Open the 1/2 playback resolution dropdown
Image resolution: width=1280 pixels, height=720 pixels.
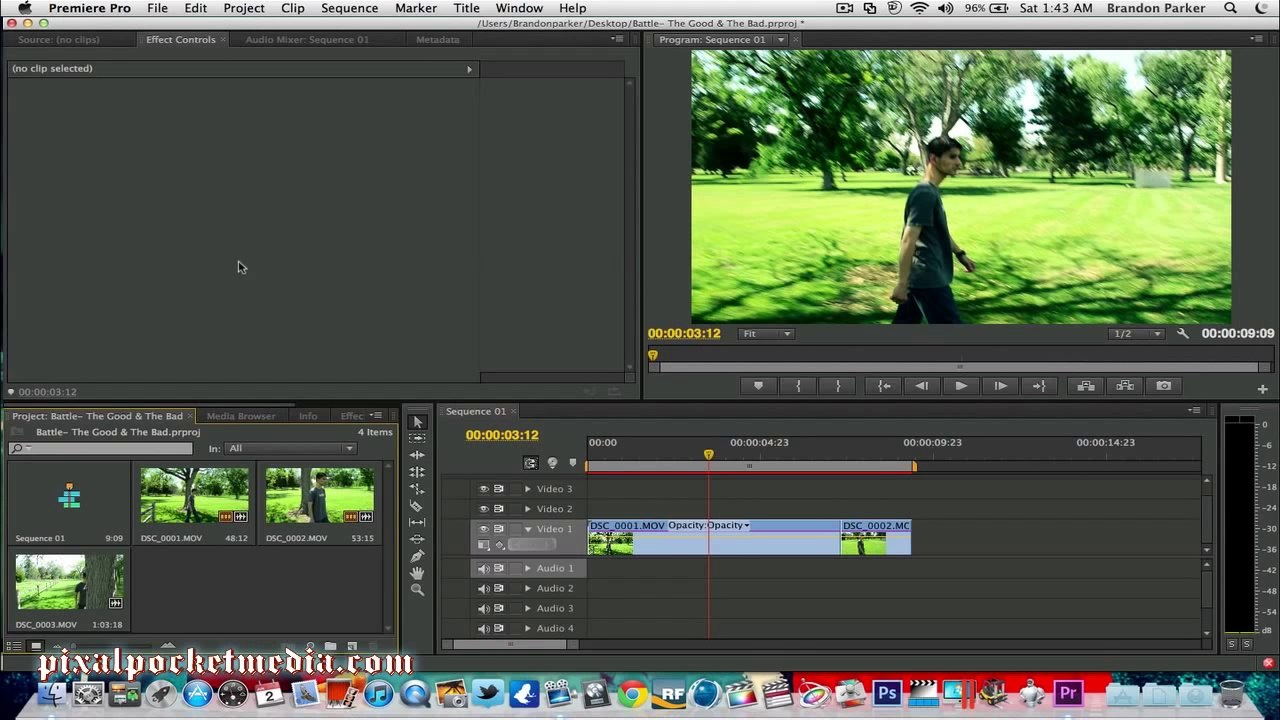click(x=1137, y=334)
